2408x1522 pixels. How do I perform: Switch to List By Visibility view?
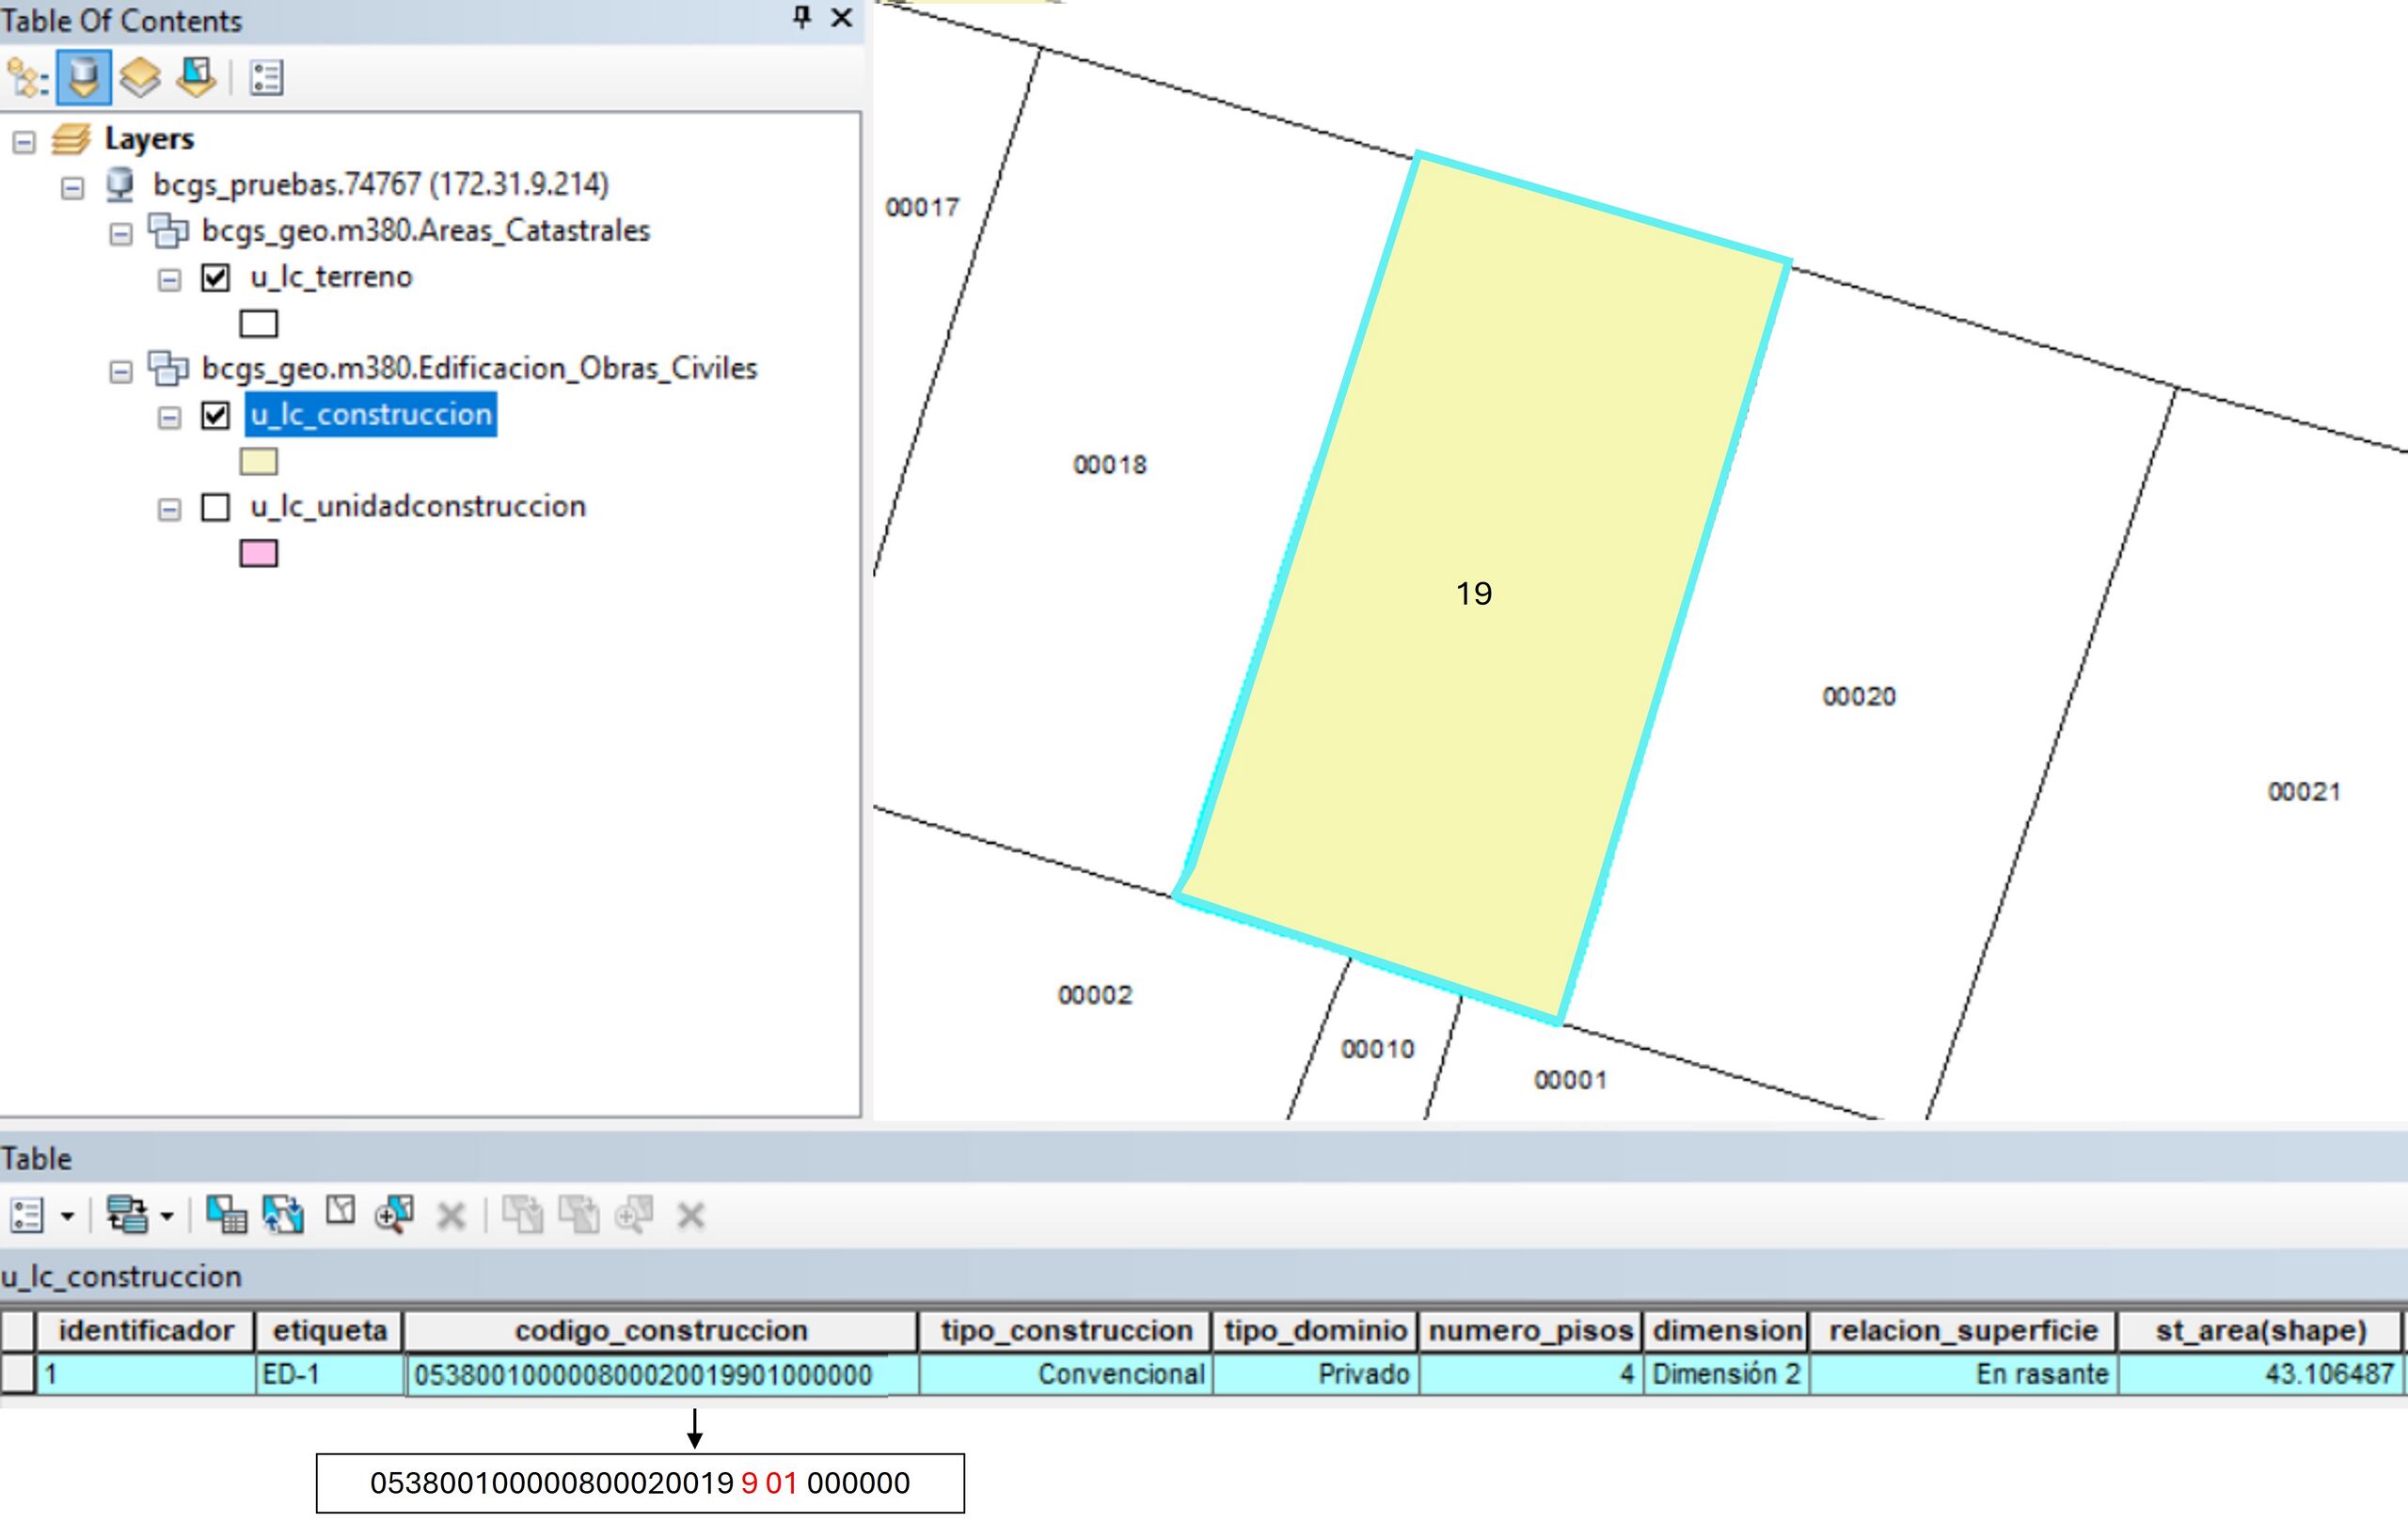coord(140,78)
